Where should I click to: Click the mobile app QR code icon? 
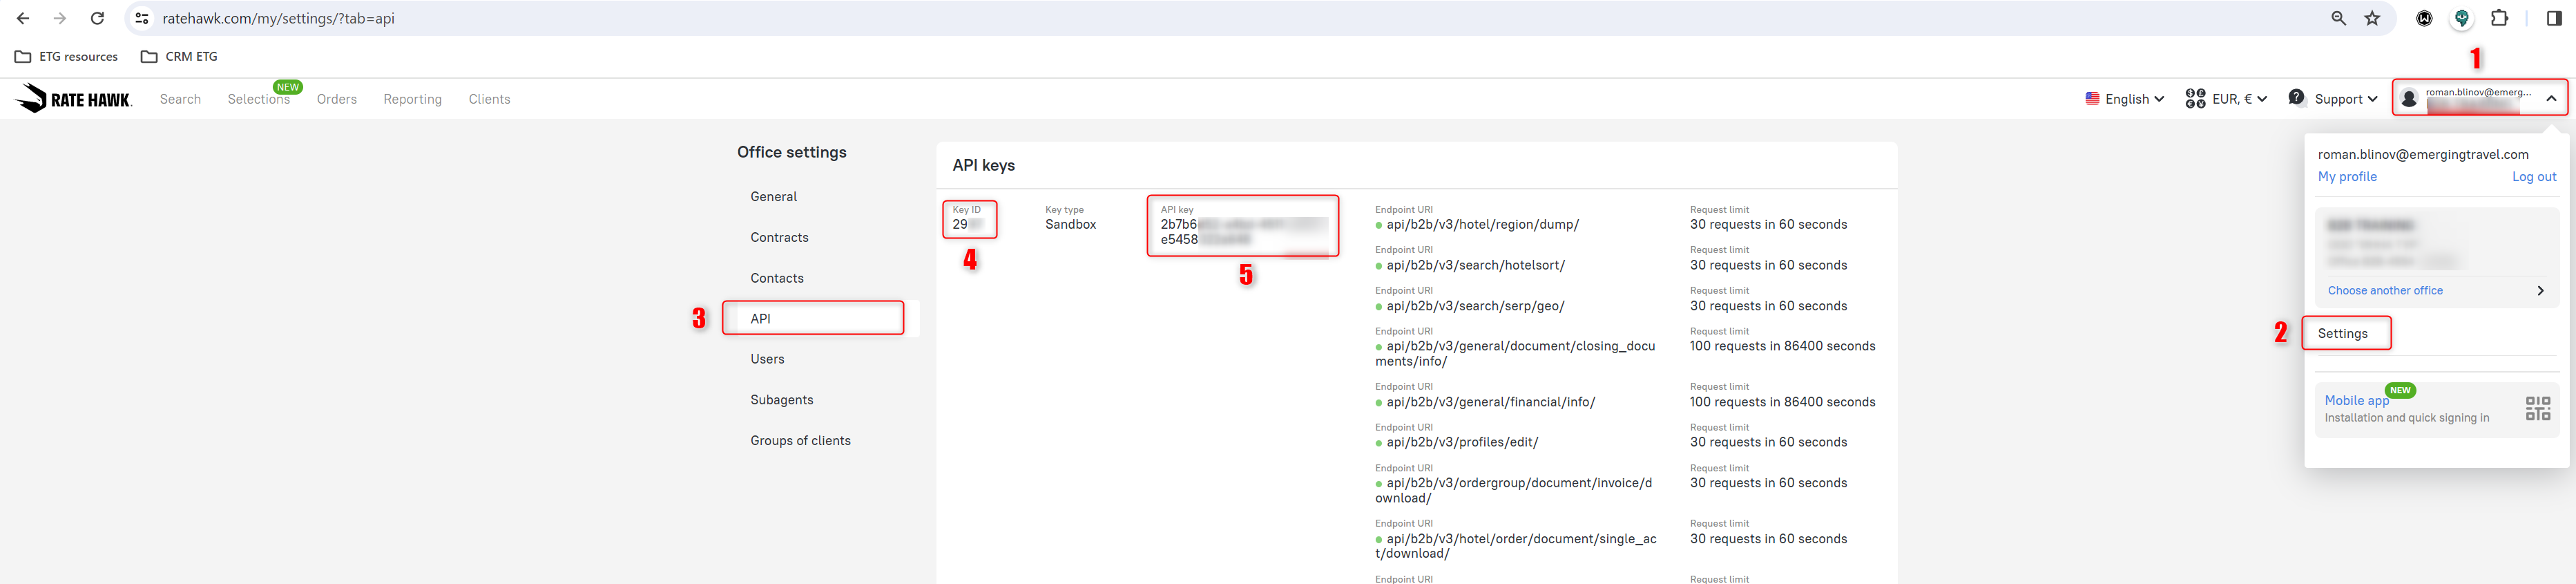2537,408
